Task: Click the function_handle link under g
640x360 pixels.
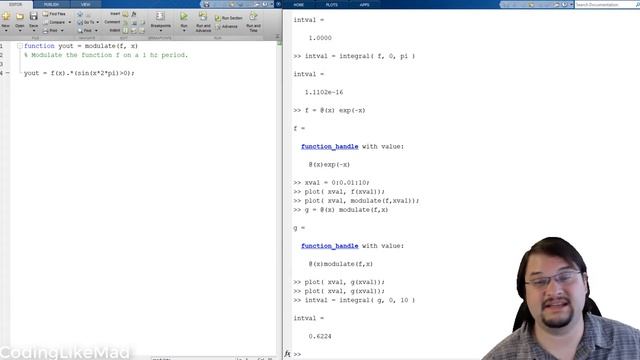Action: pos(330,246)
